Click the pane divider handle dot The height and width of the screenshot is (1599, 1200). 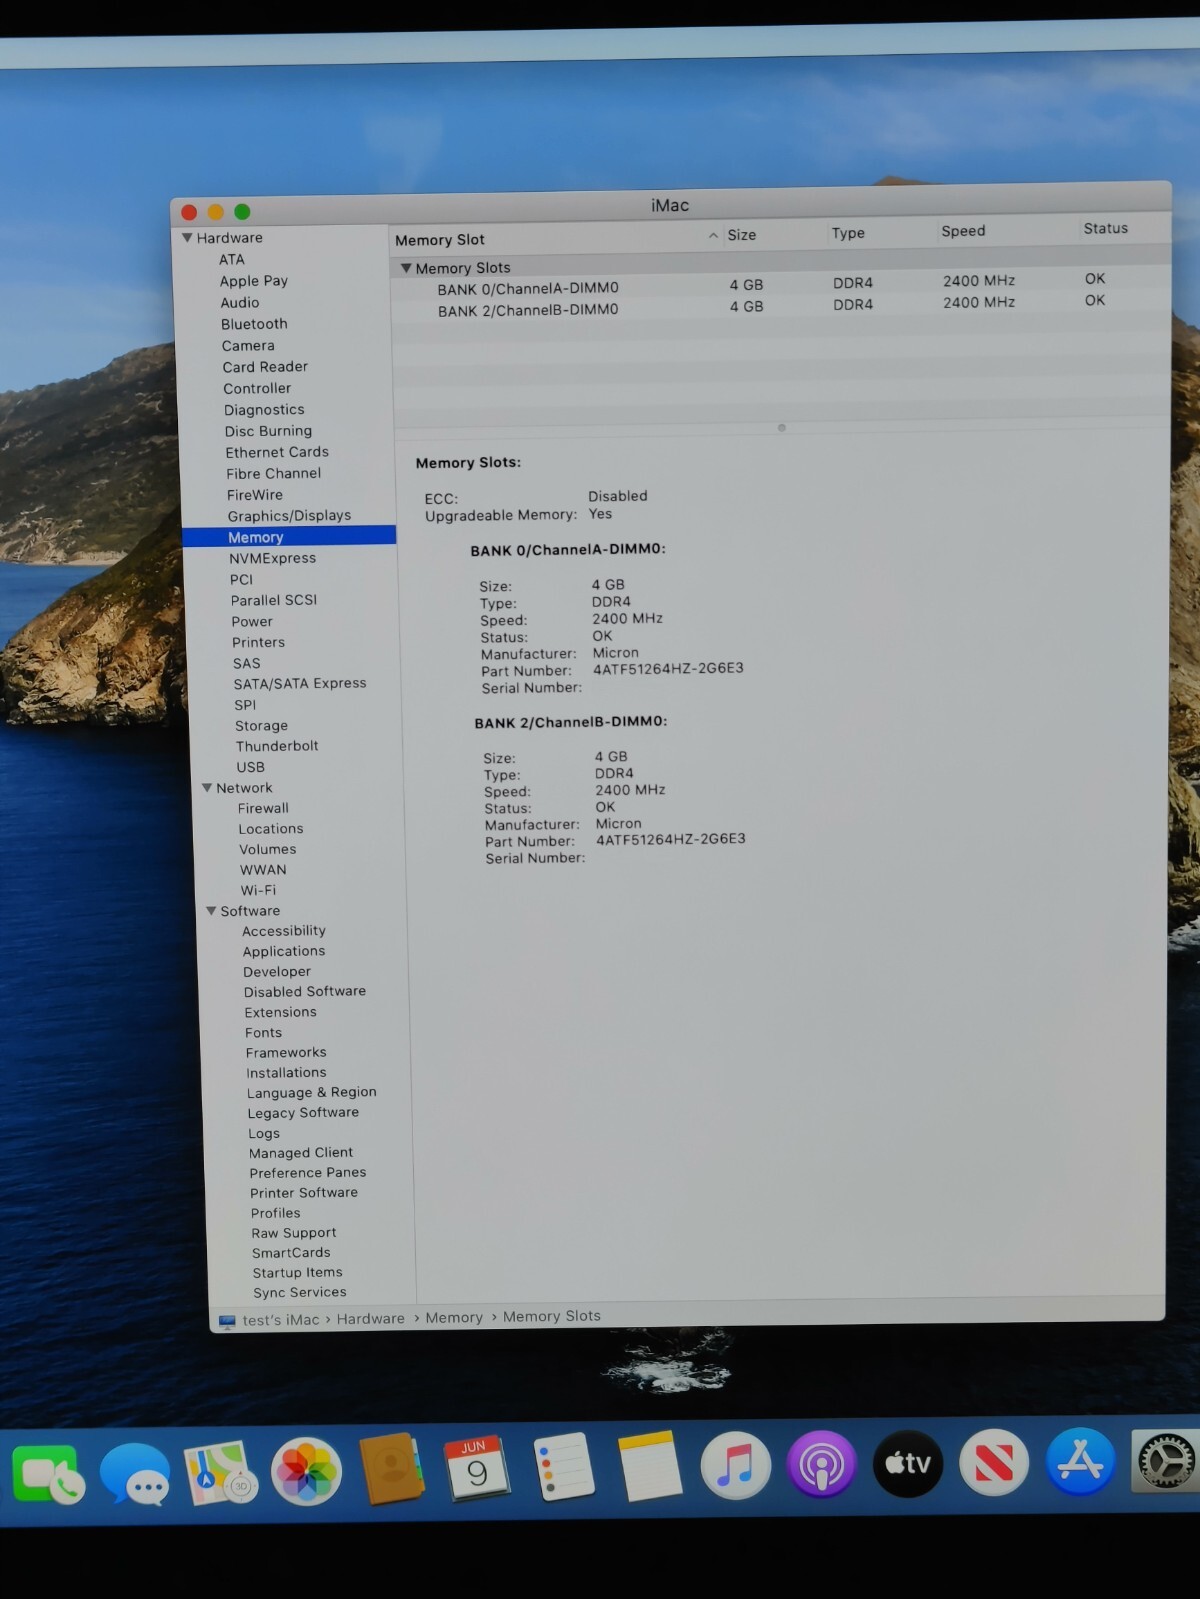click(x=781, y=428)
